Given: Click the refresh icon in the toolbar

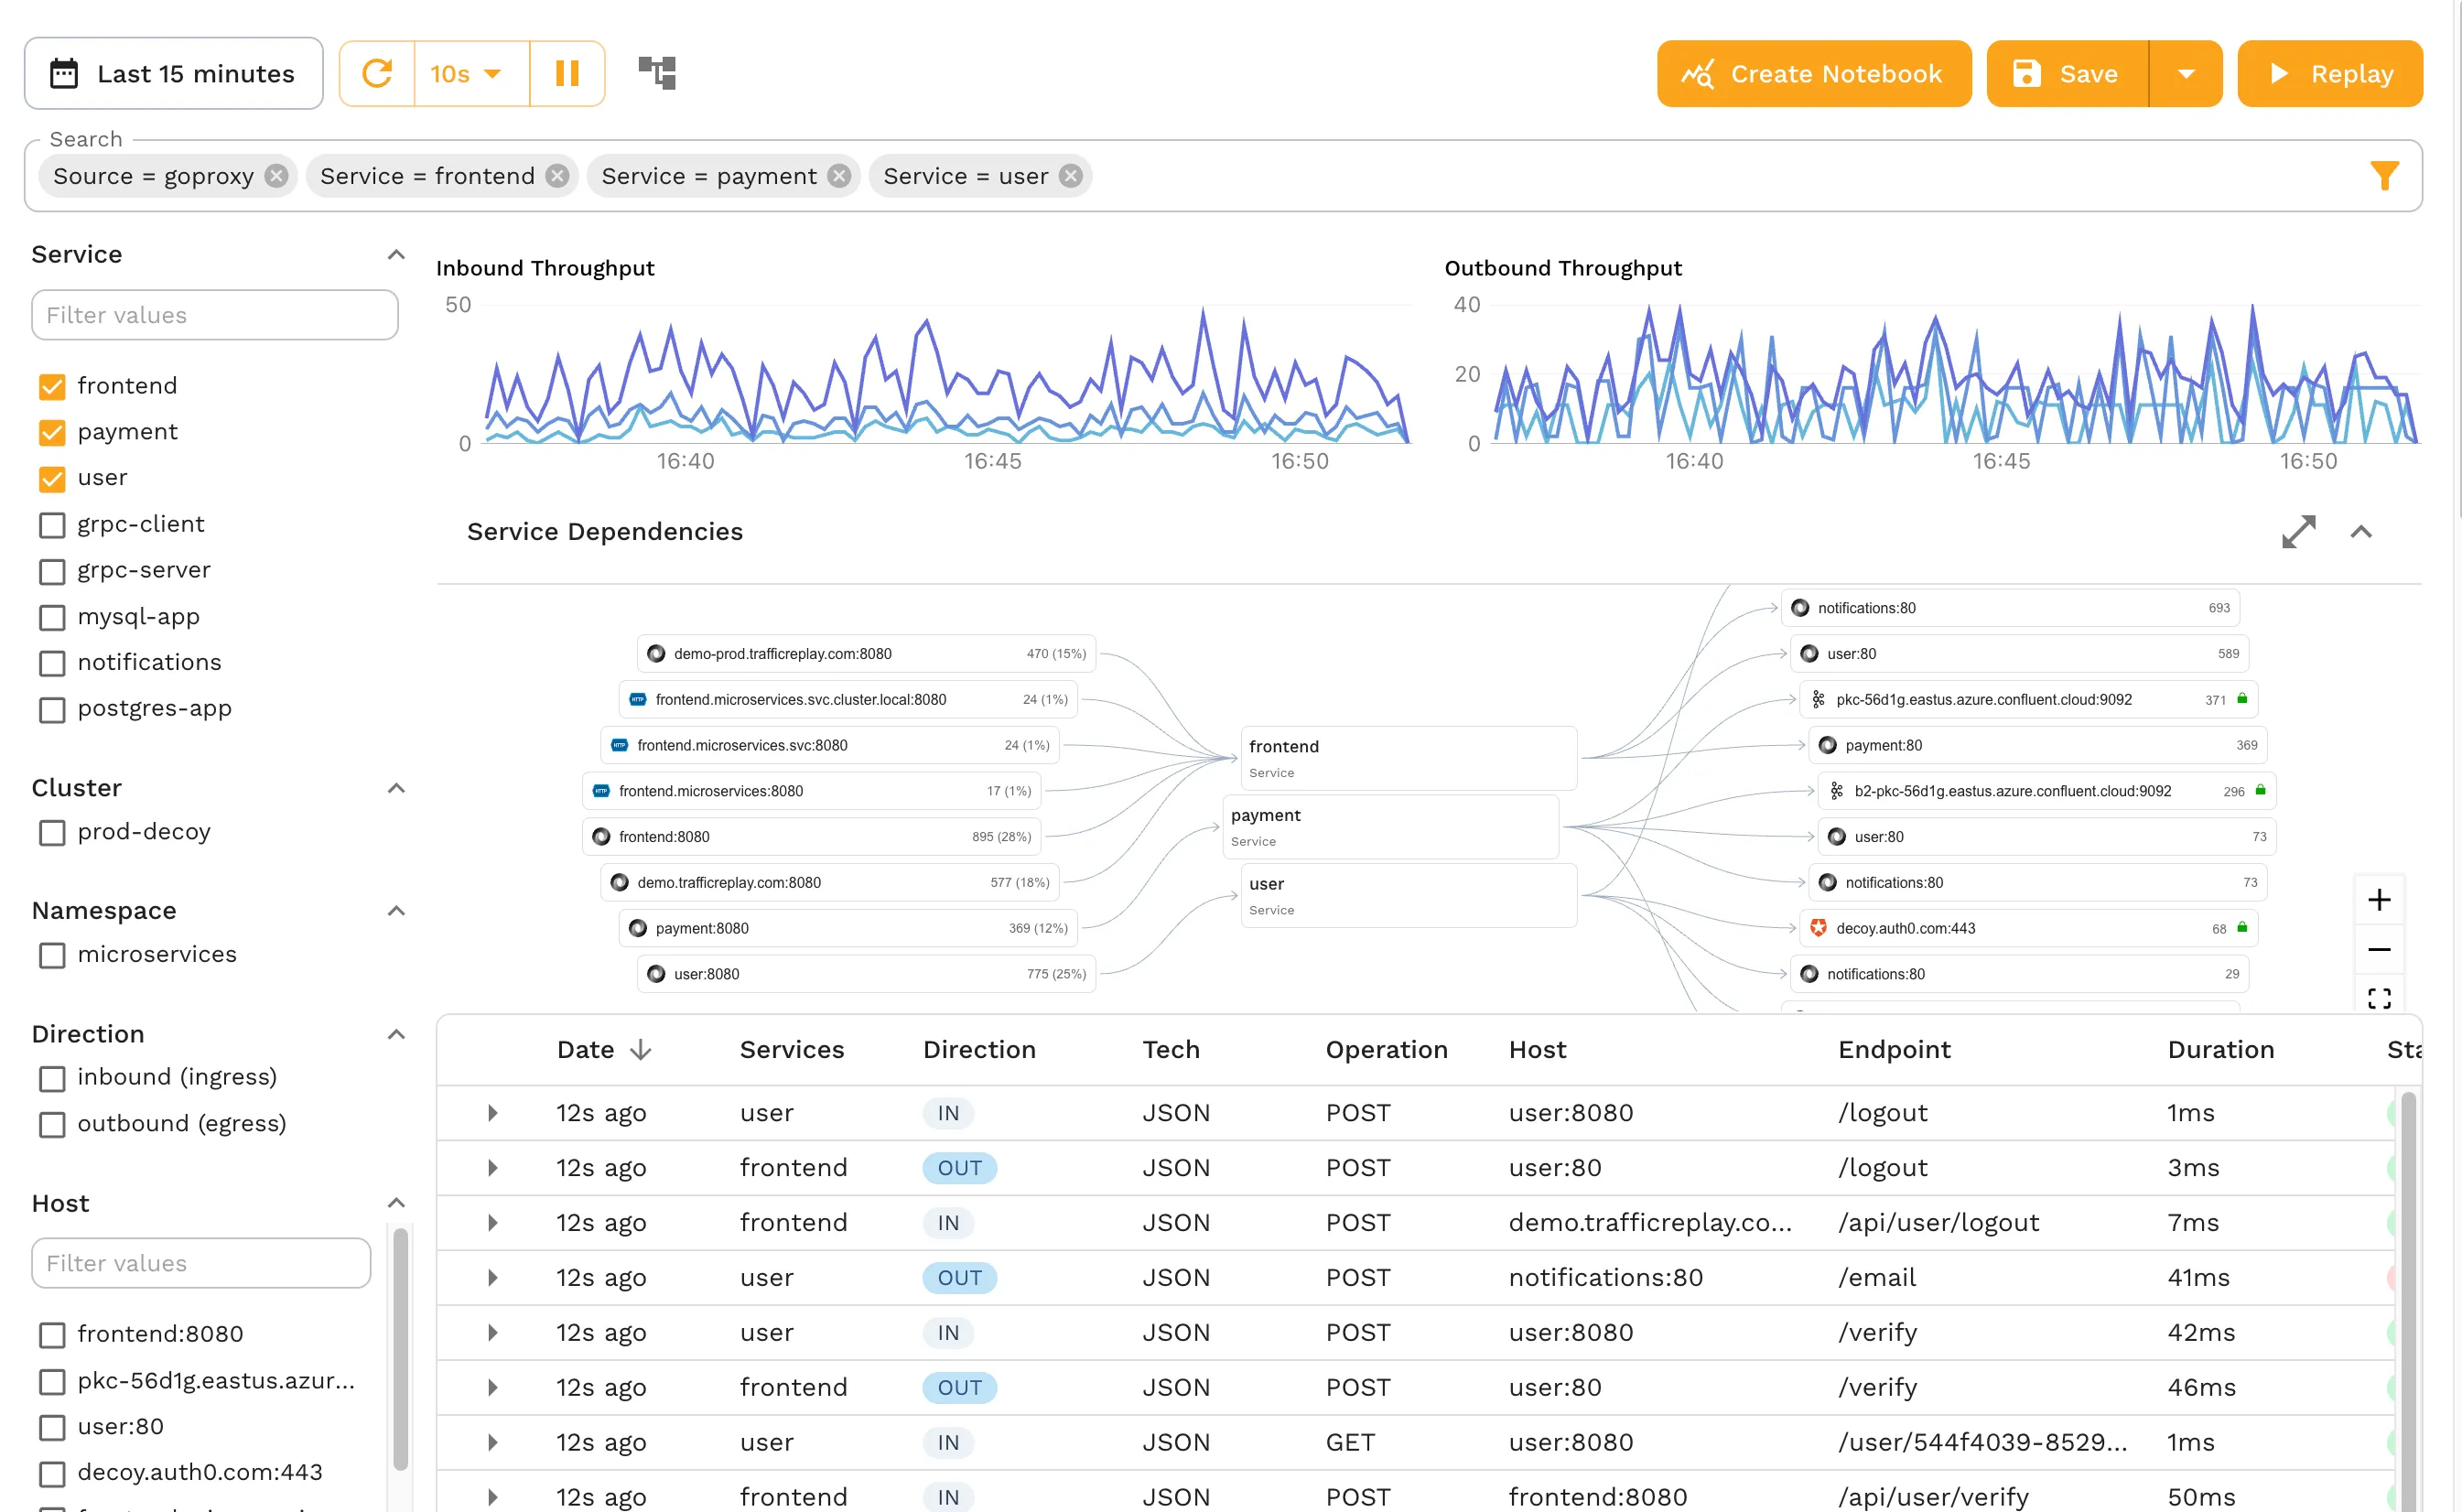Looking at the screenshot, I should tap(376, 73).
